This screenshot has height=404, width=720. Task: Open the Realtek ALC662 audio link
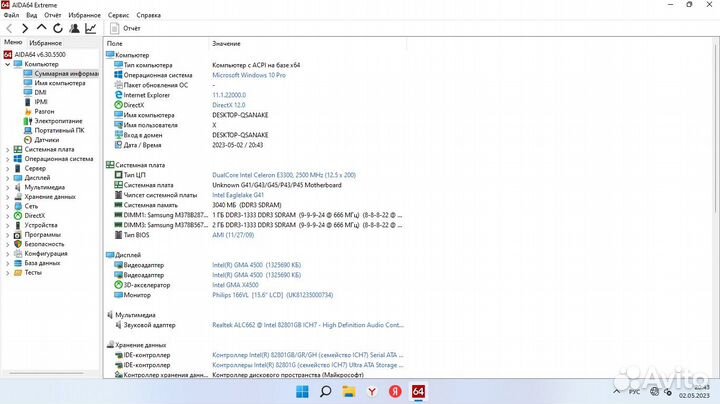308,325
